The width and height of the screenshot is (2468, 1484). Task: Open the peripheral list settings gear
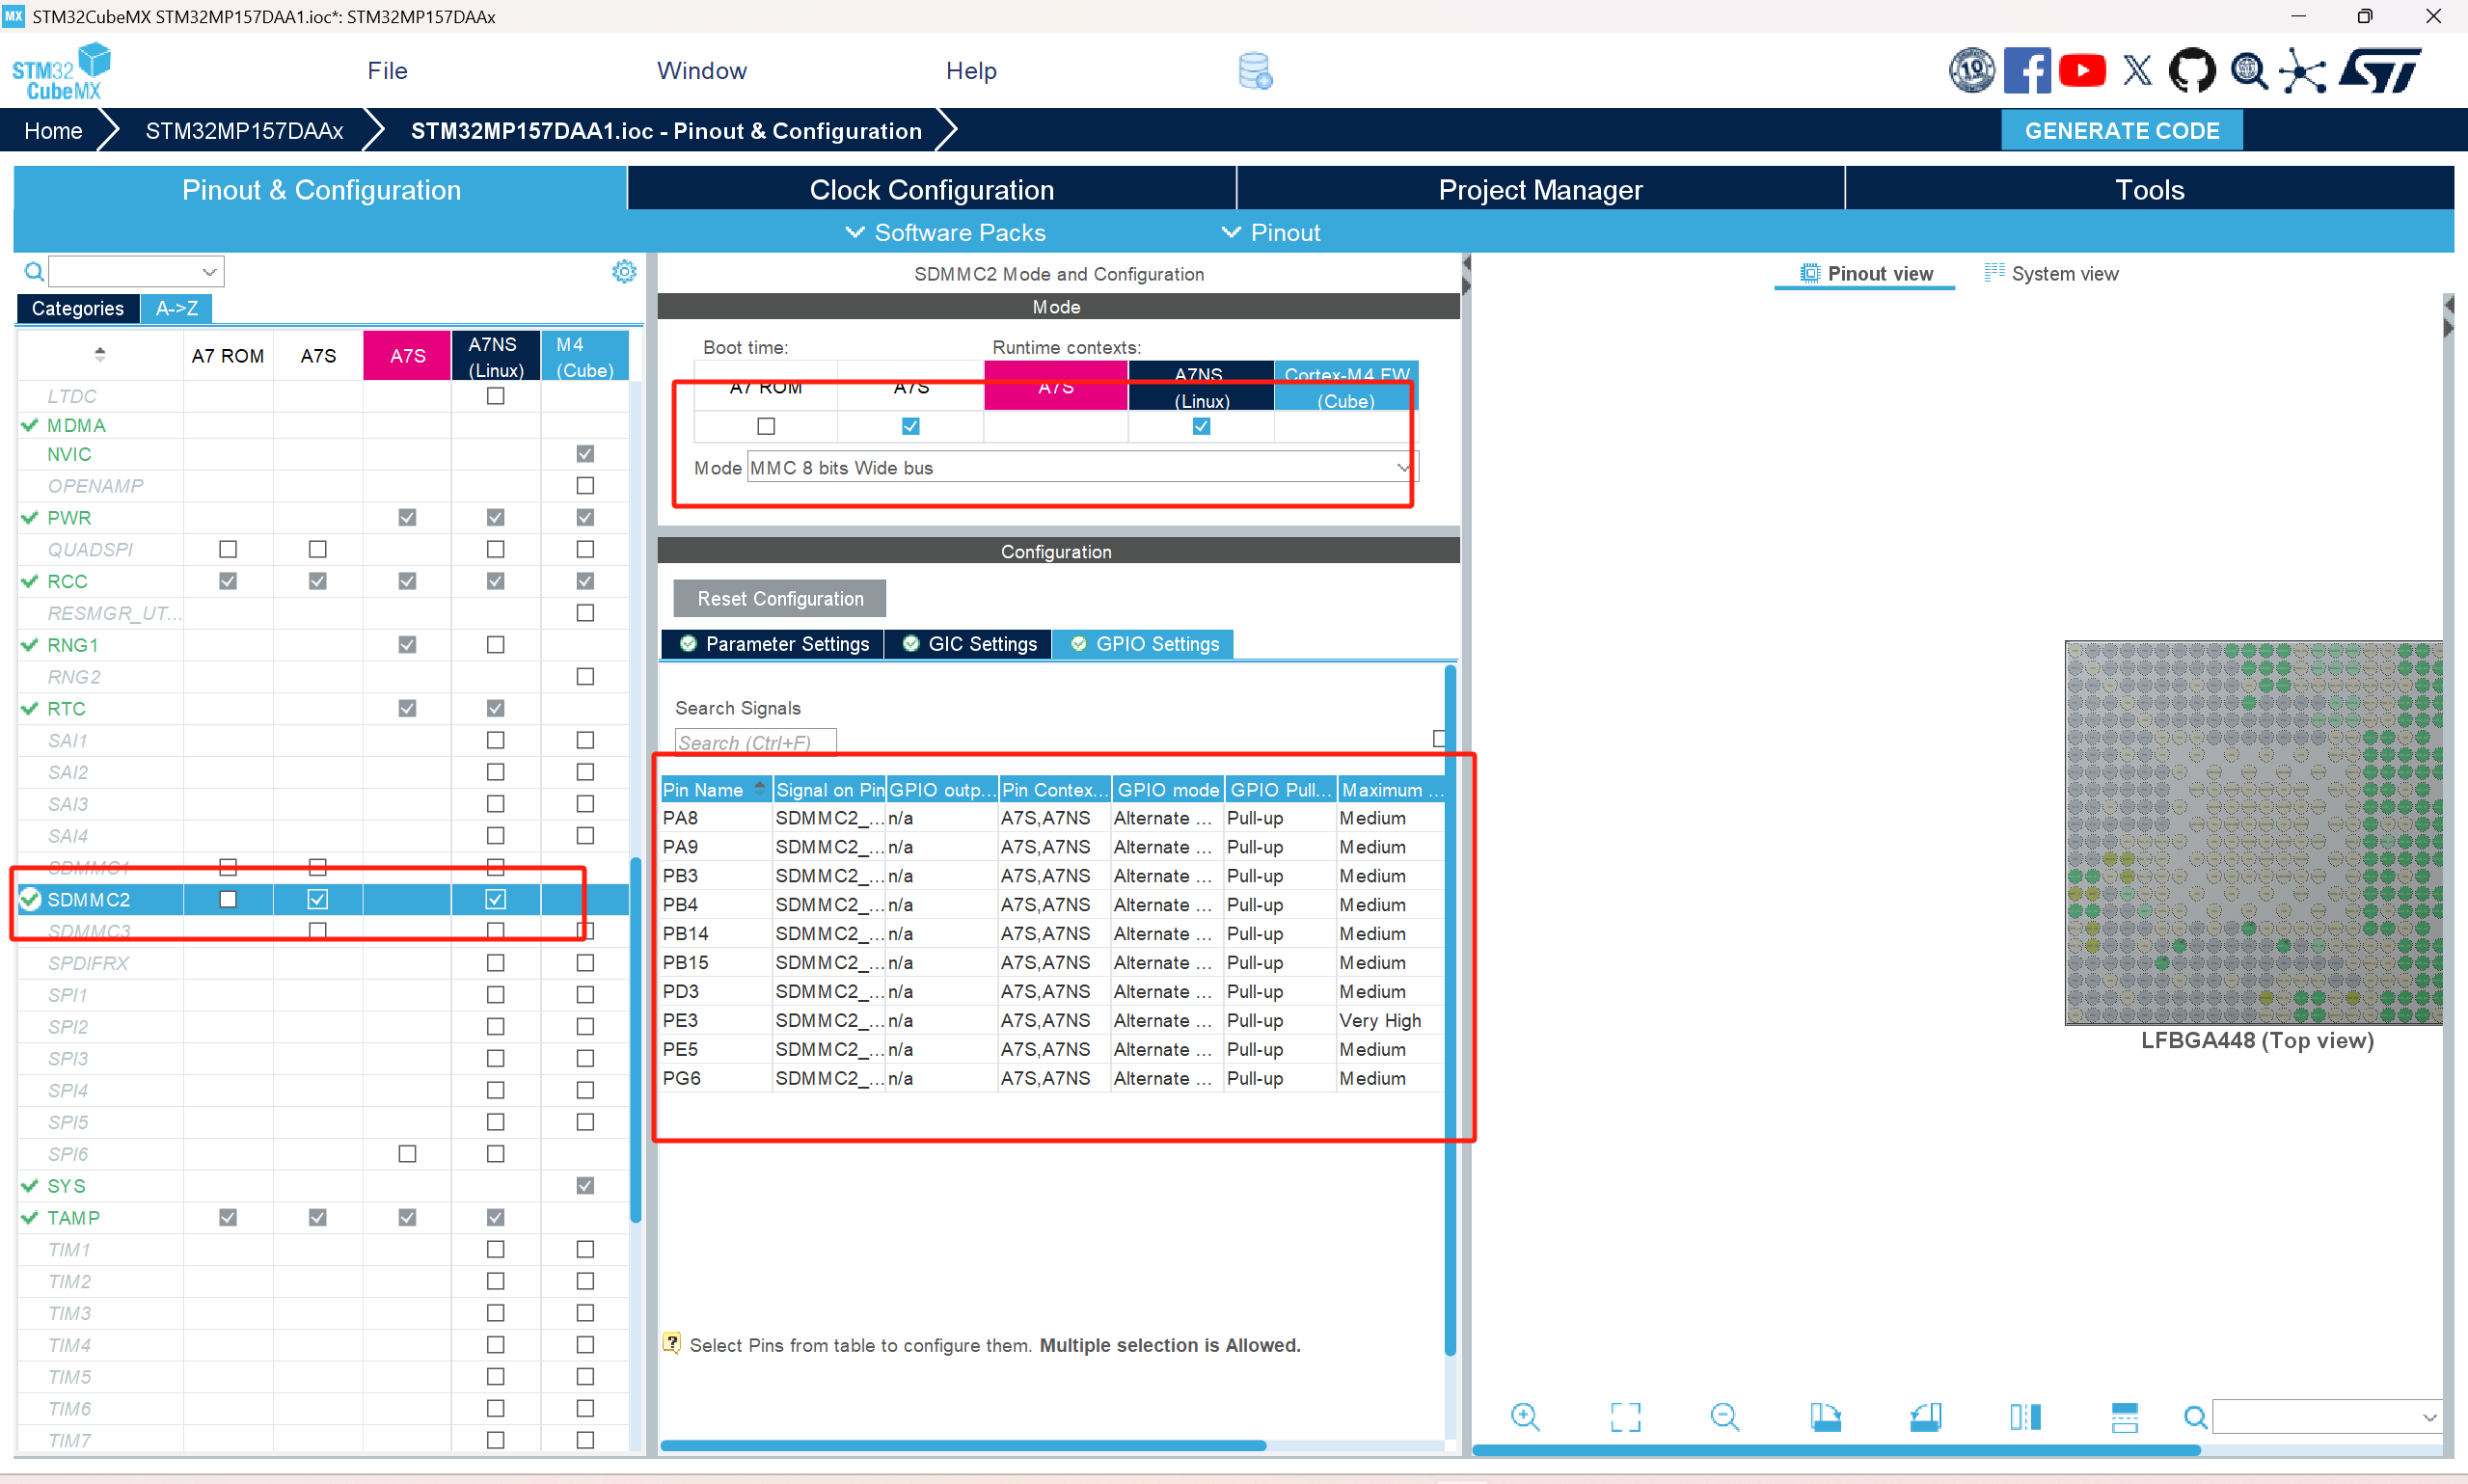(x=624, y=272)
